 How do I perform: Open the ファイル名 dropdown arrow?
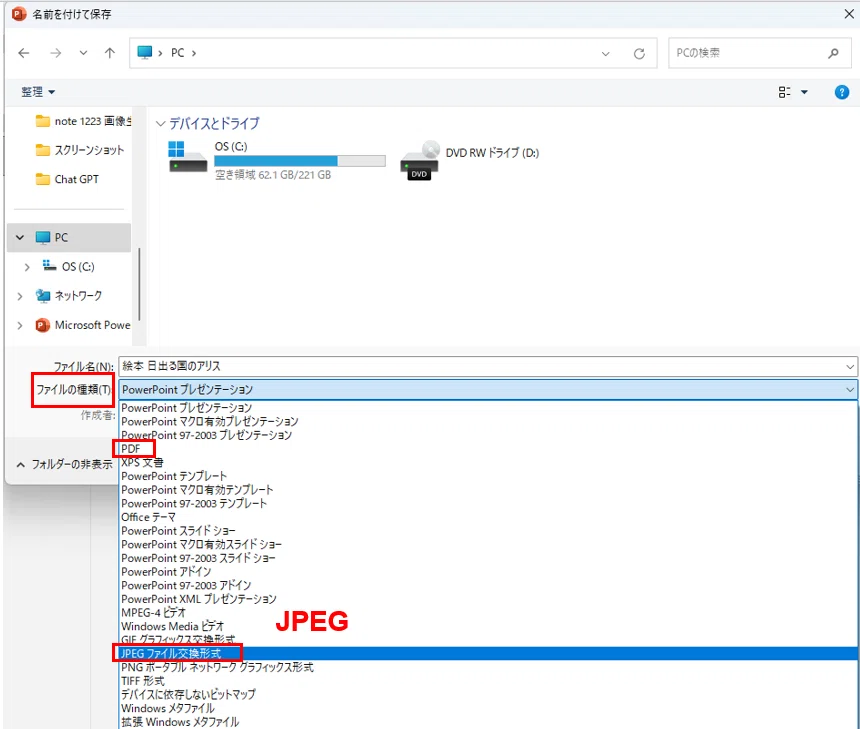(x=850, y=366)
